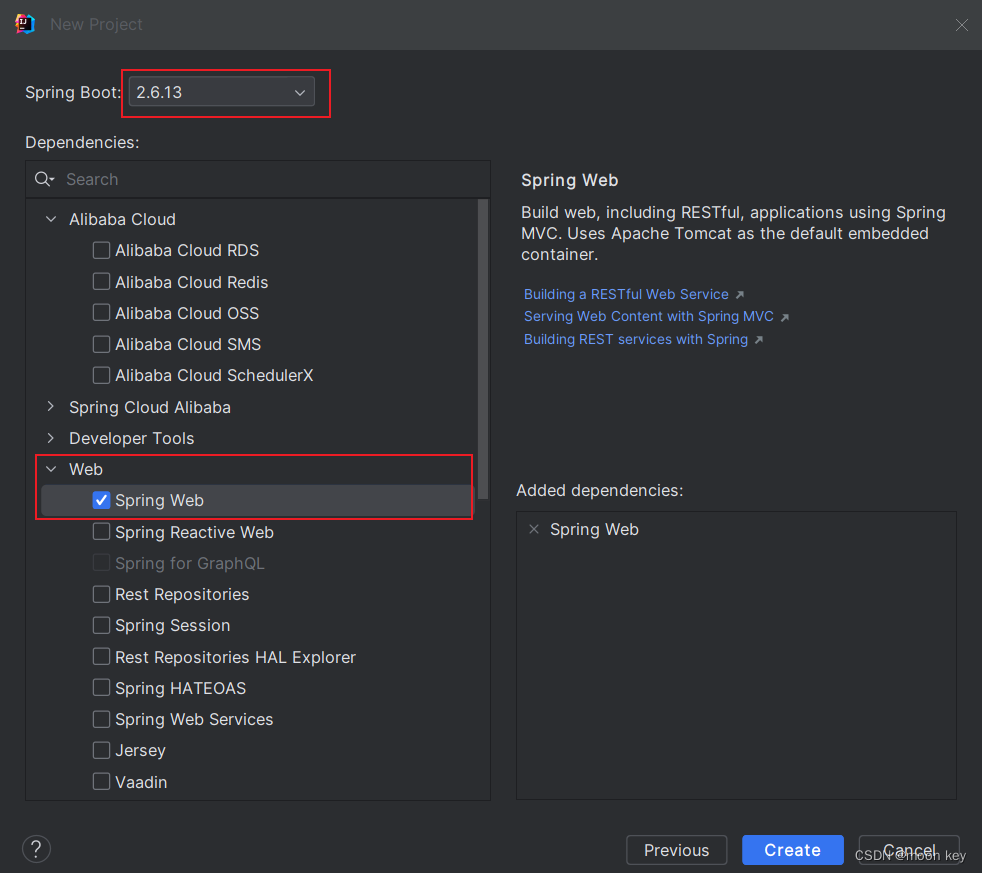Open help with question mark icon
Screen dimensions: 982x873
tap(36, 849)
